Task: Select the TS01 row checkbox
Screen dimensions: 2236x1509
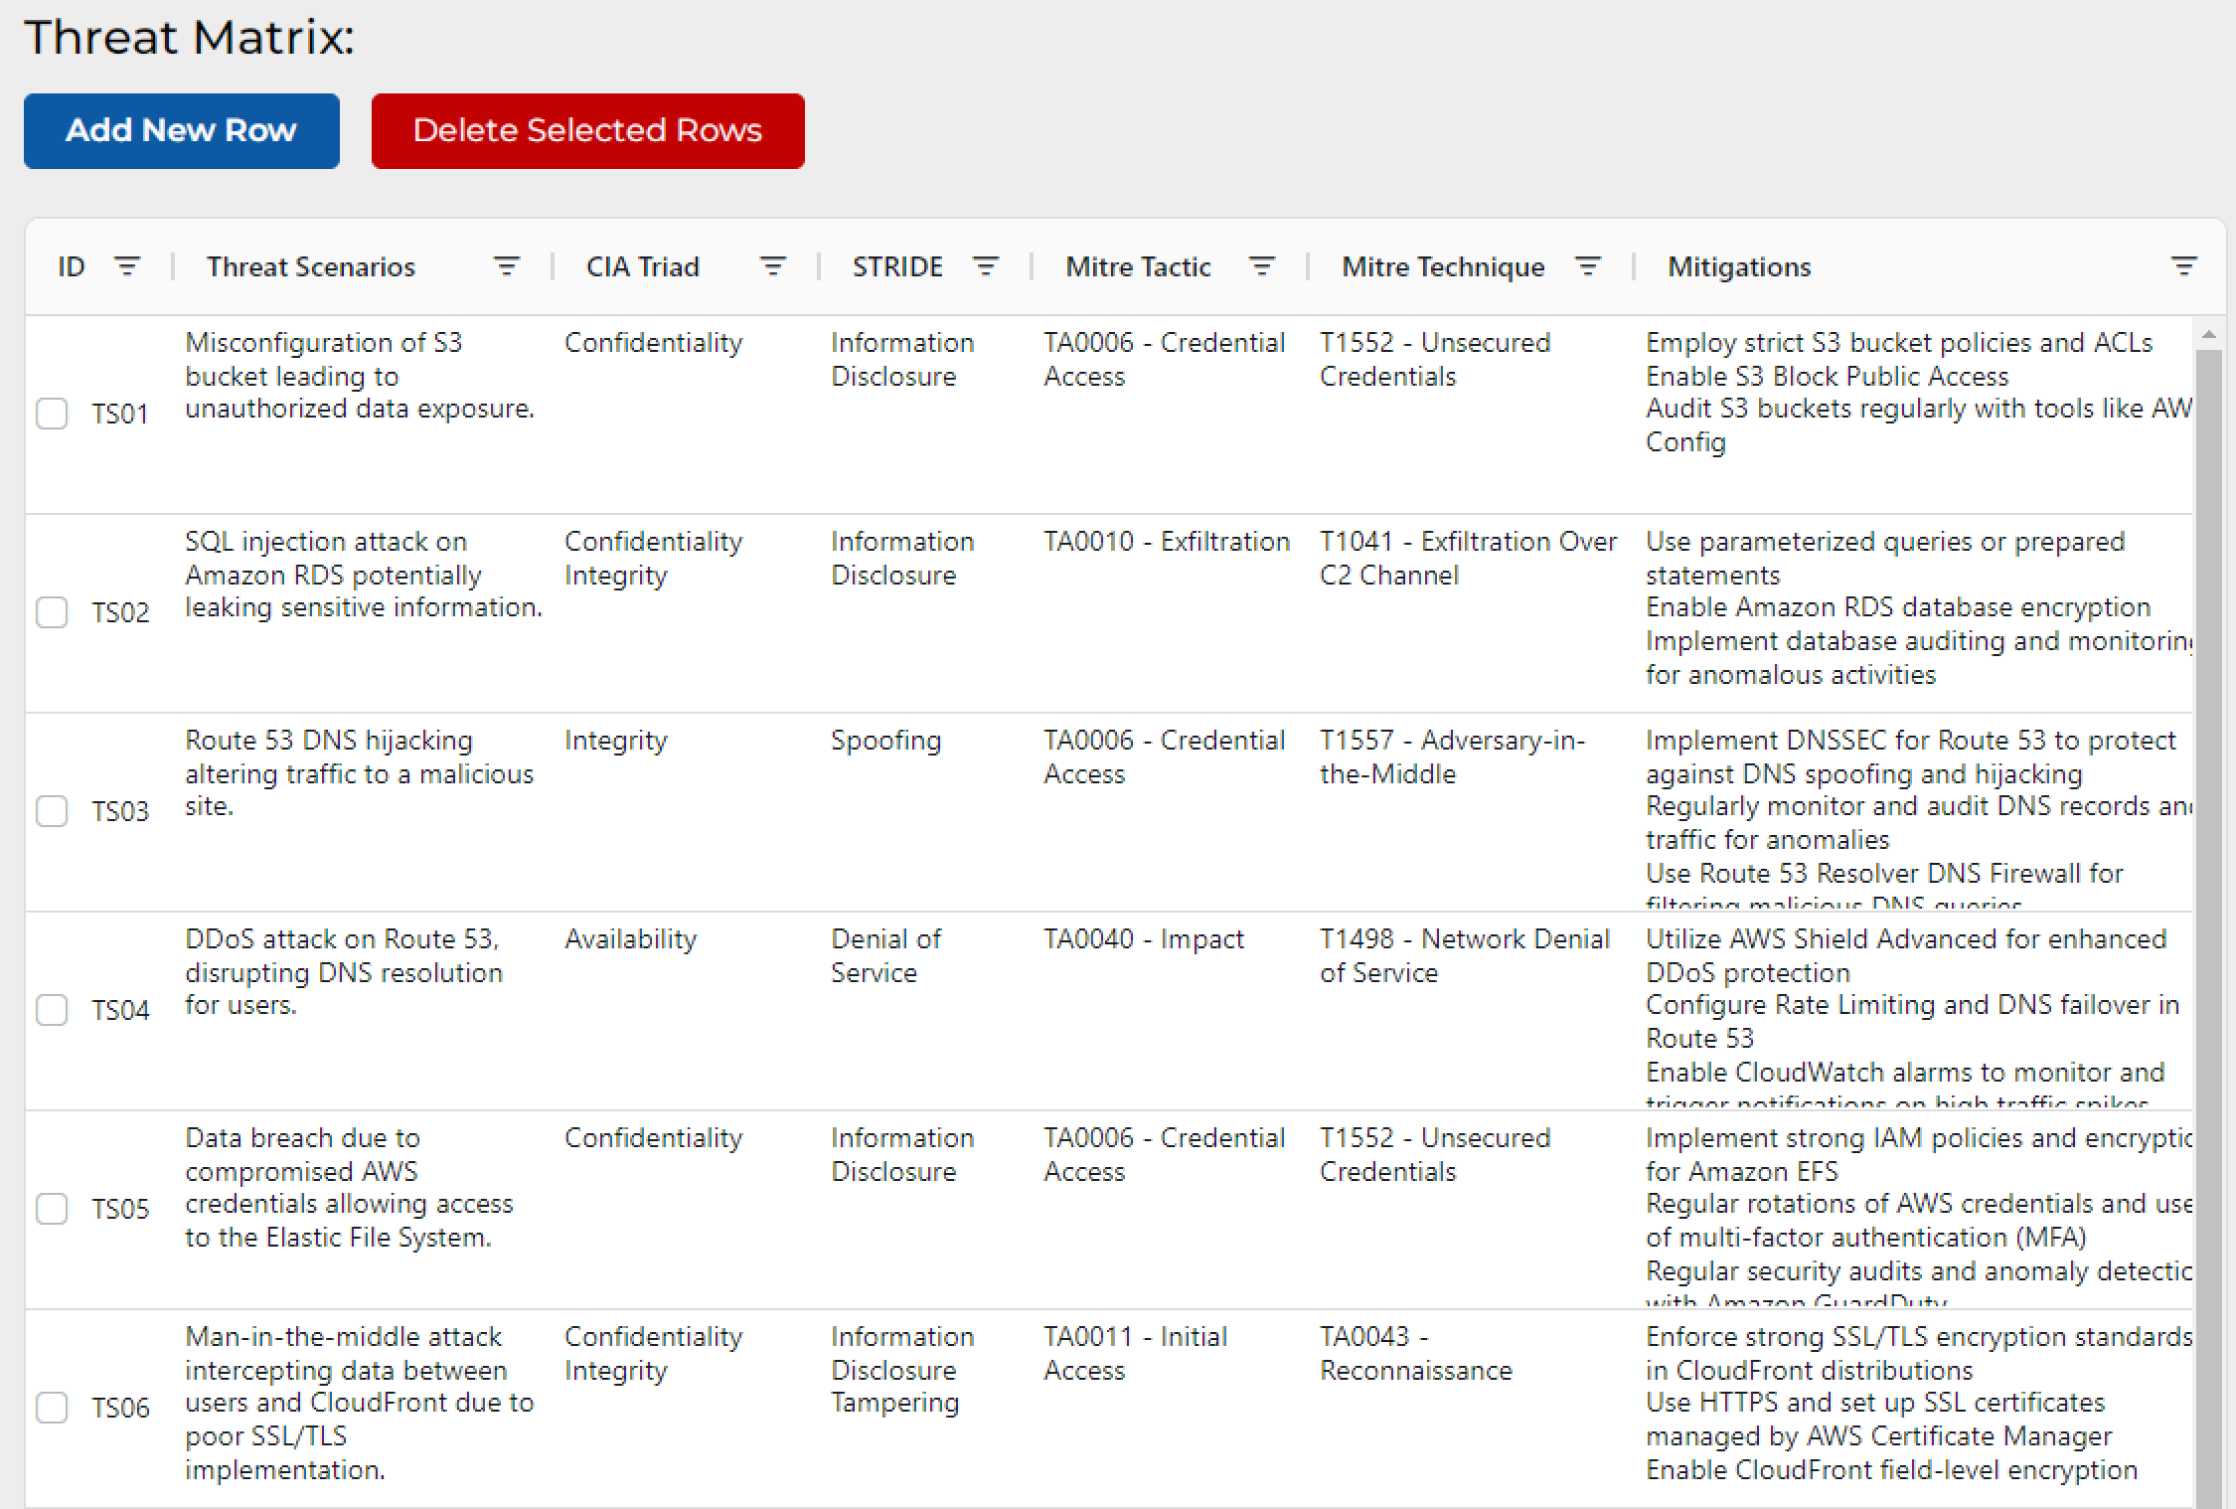Action: click(52, 413)
